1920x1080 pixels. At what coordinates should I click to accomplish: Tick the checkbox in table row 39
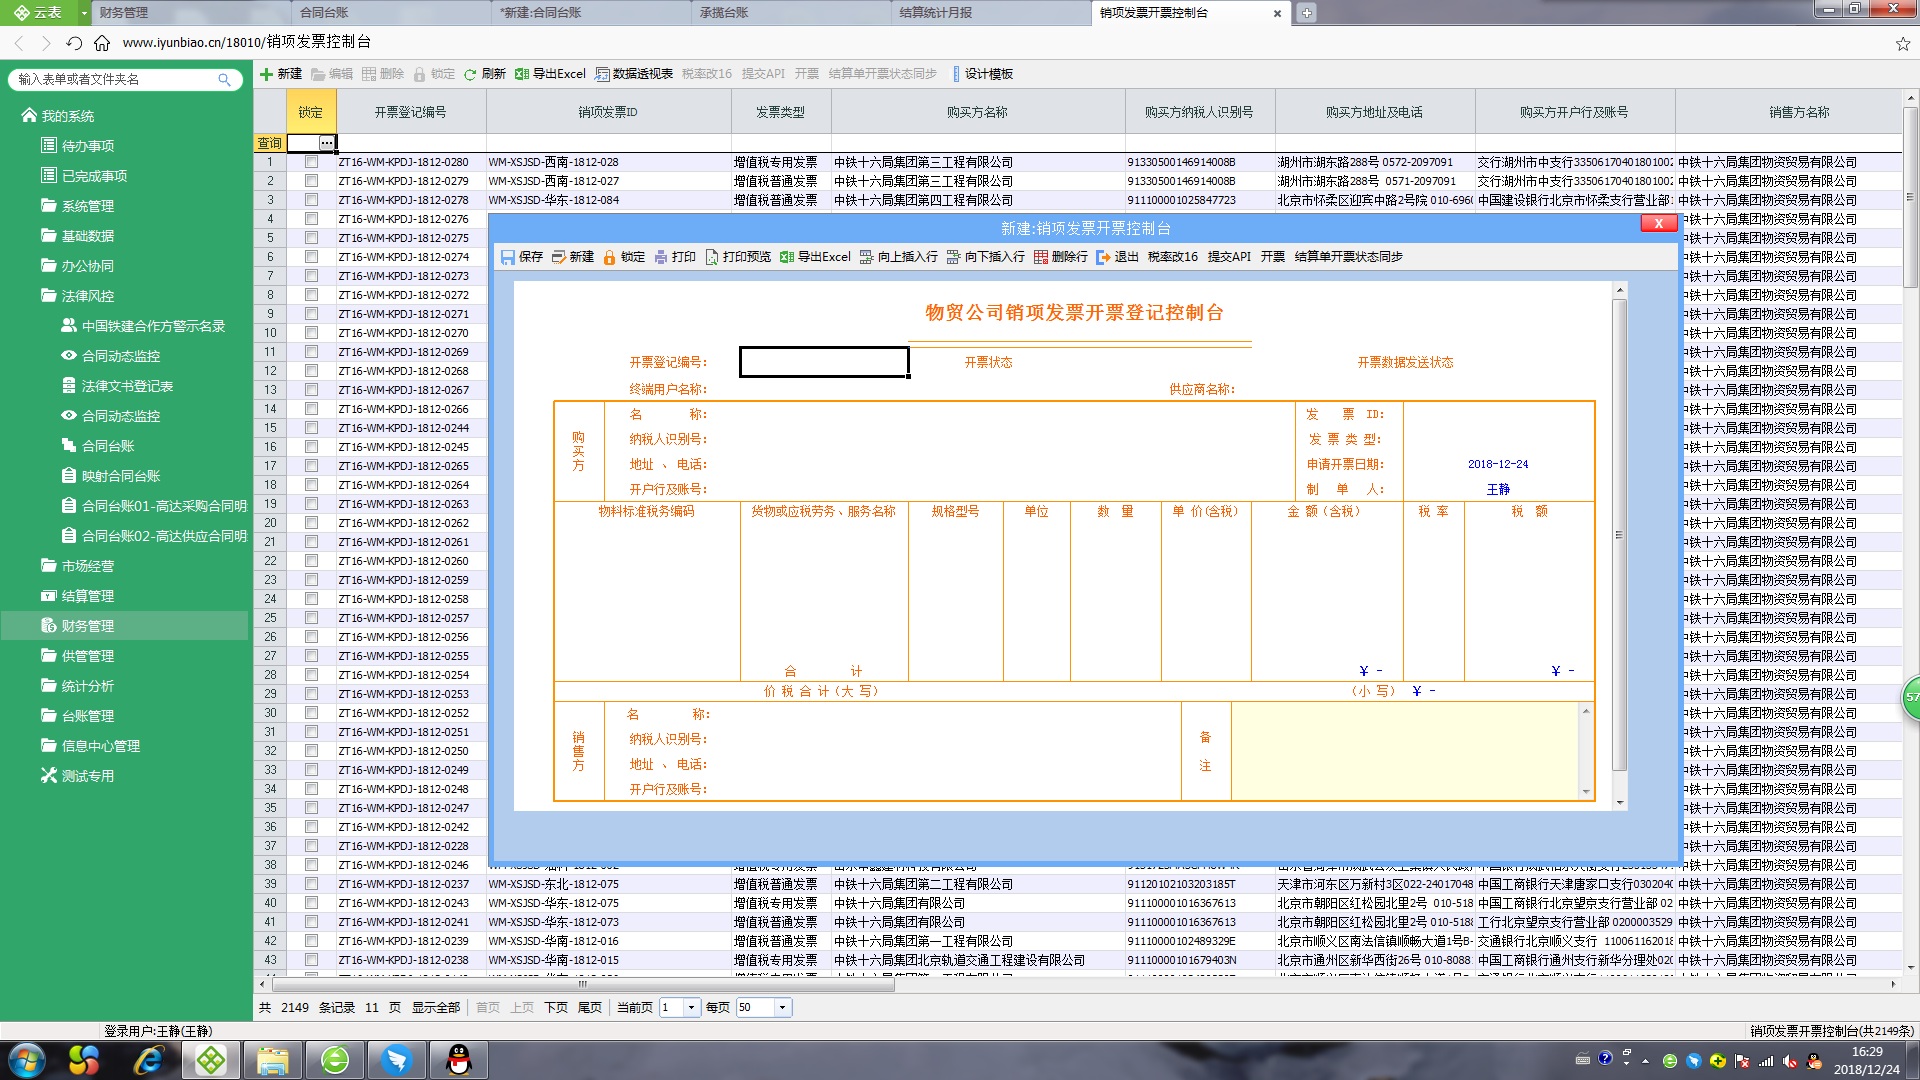pos(311,884)
